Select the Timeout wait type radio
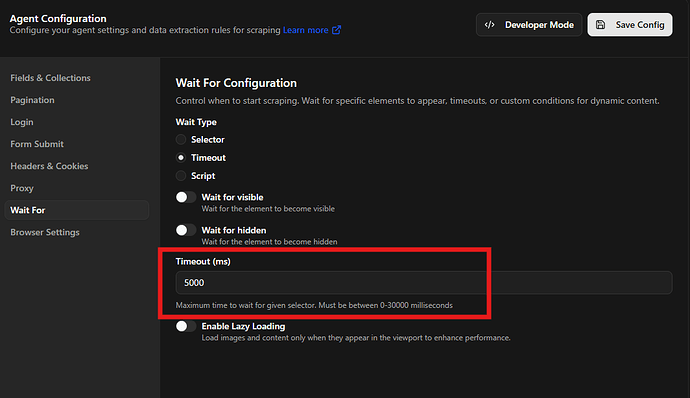 [181, 158]
